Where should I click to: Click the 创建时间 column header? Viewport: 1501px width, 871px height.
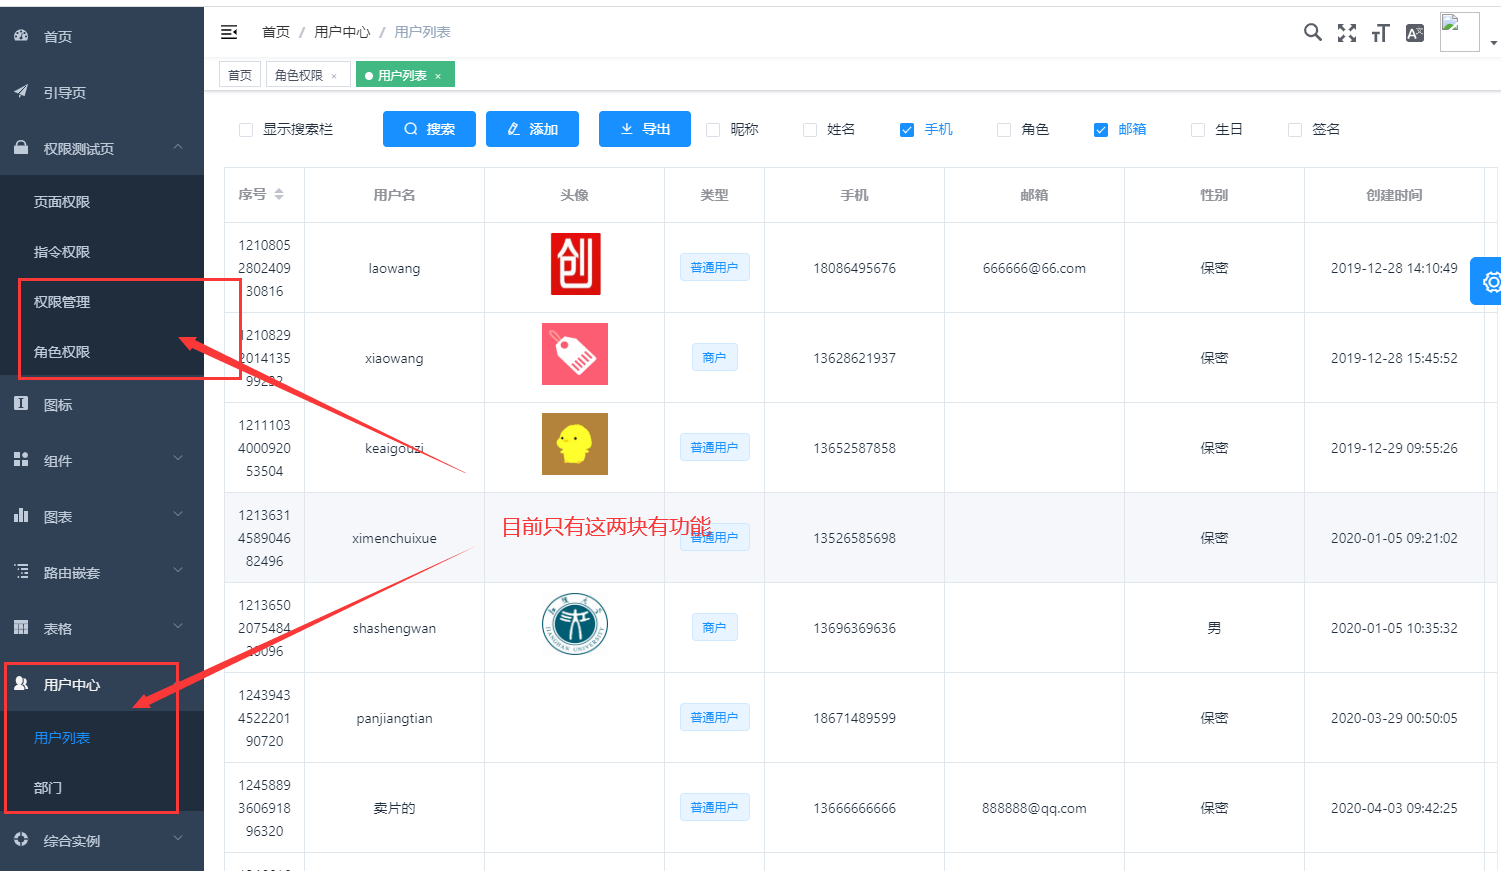coord(1394,195)
